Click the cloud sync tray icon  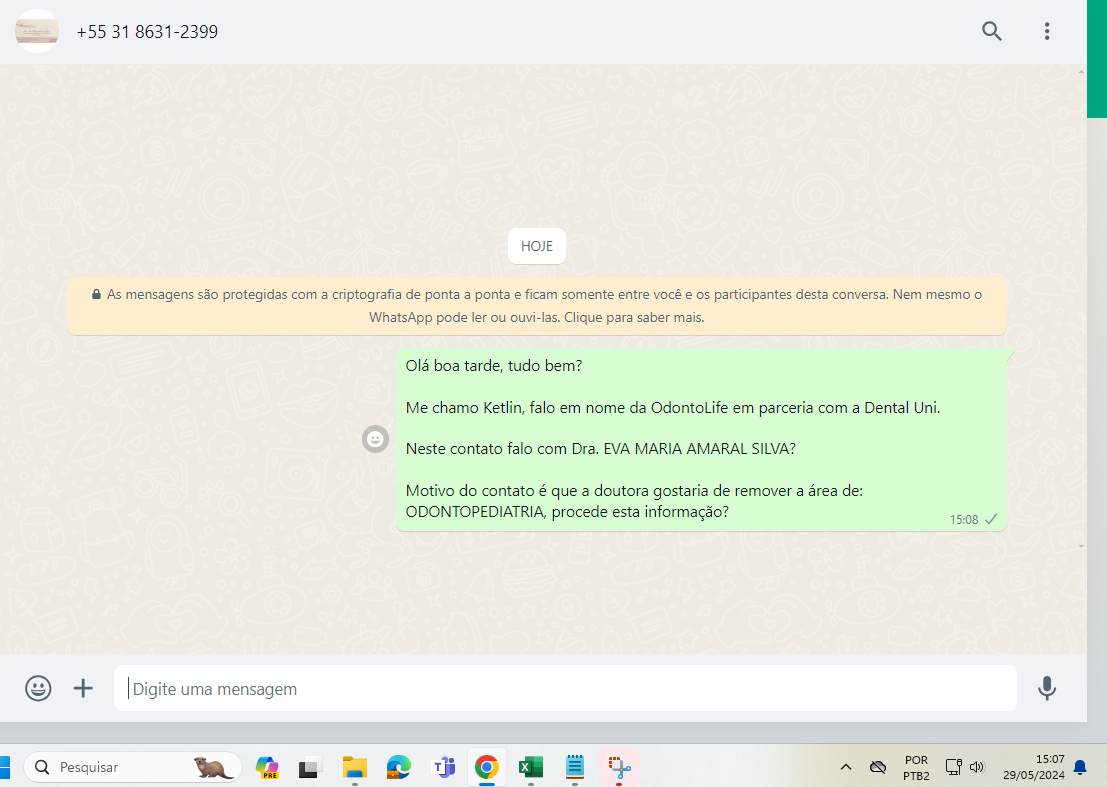click(x=878, y=767)
